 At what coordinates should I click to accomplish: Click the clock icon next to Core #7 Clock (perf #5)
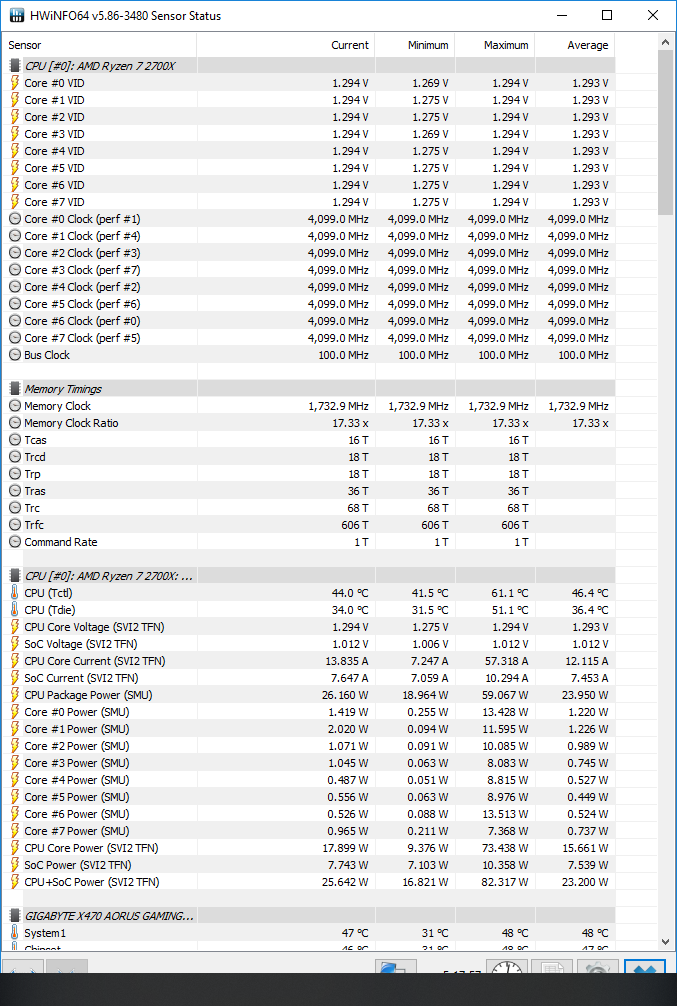click(x=15, y=337)
